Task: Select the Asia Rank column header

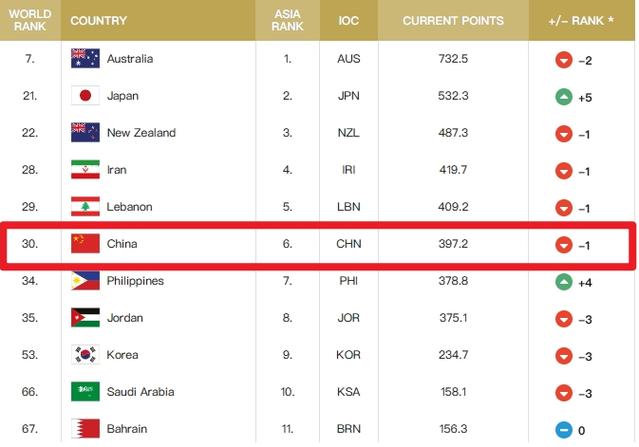Action: click(287, 20)
